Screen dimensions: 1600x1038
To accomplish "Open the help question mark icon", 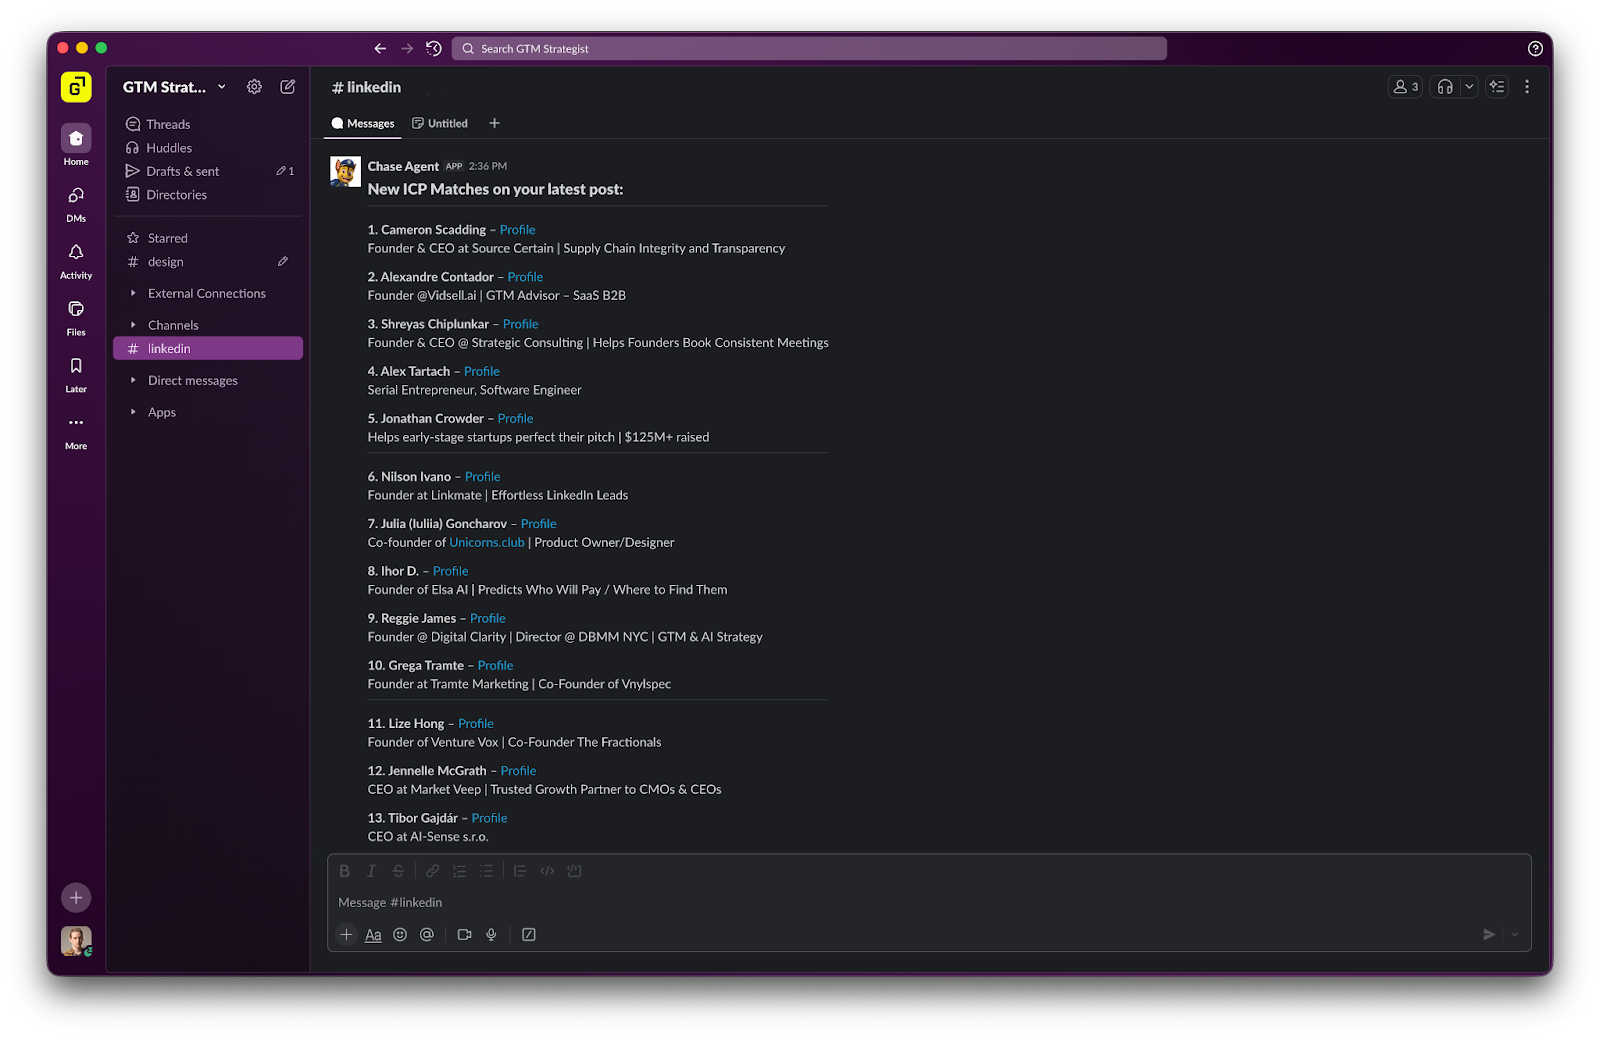I will coord(1535,48).
